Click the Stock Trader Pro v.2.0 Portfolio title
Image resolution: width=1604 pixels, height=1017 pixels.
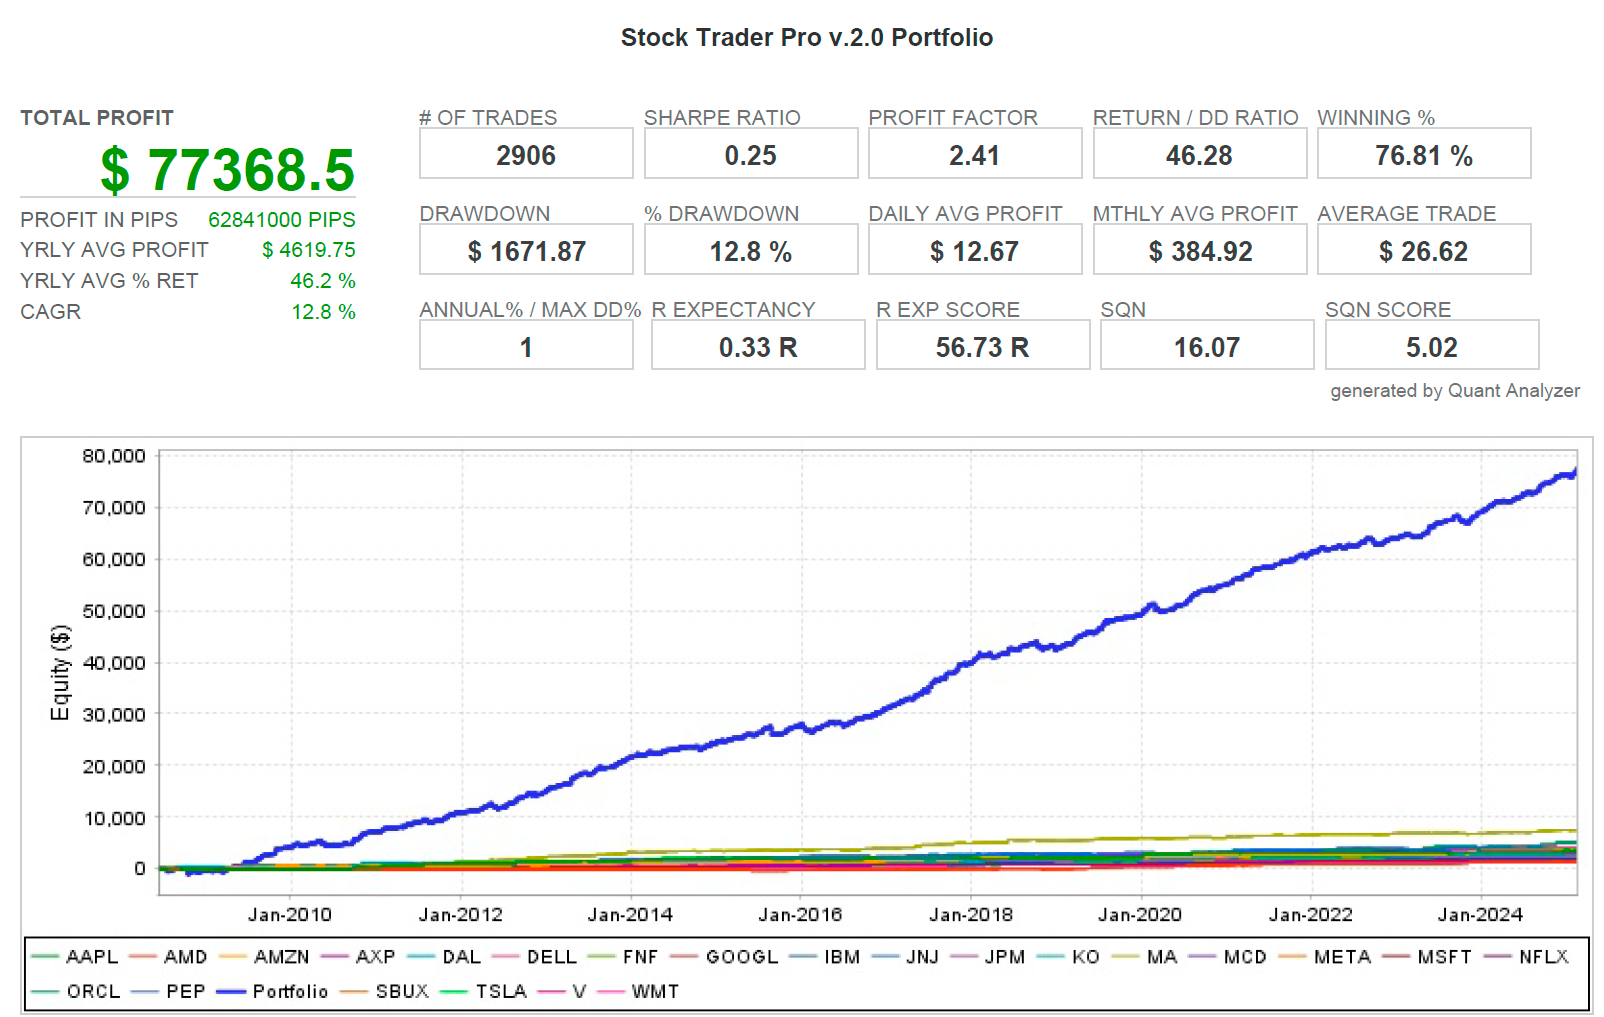pyautogui.click(x=807, y=38)
